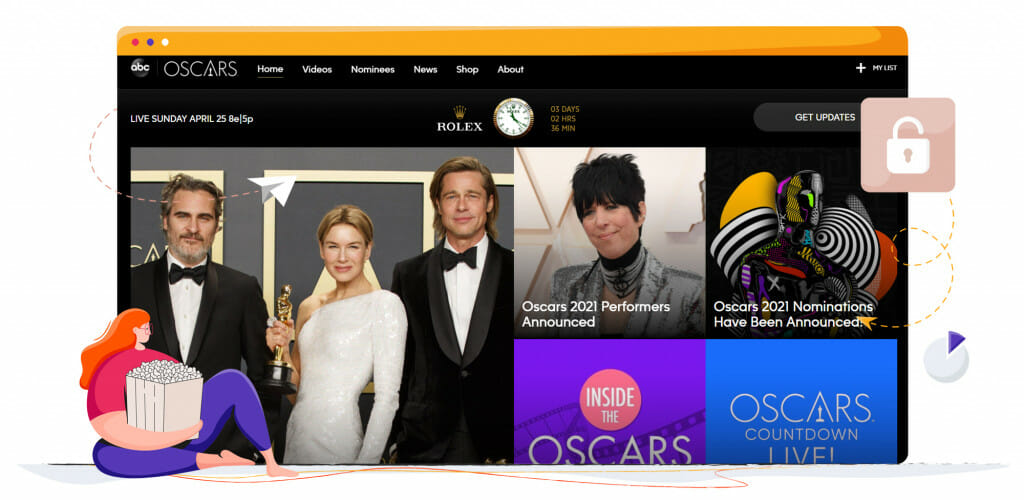Click the OSCARS logo in header
This screenshot has width=1024, height=500.
200,69
